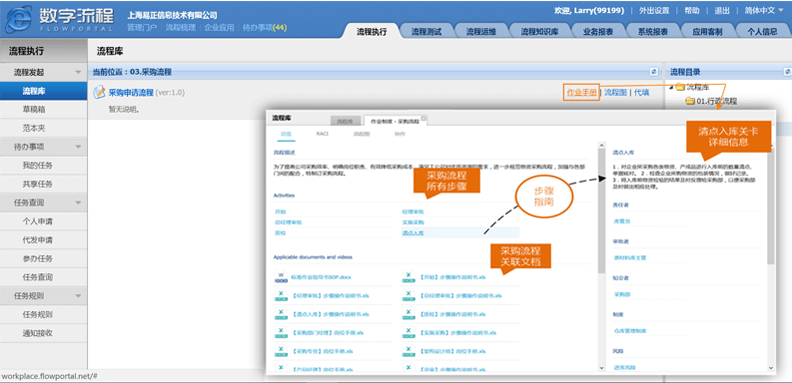Click the refresh icon on the 流程目录 header
The image size is (792, 383).
tap(787, 72)
